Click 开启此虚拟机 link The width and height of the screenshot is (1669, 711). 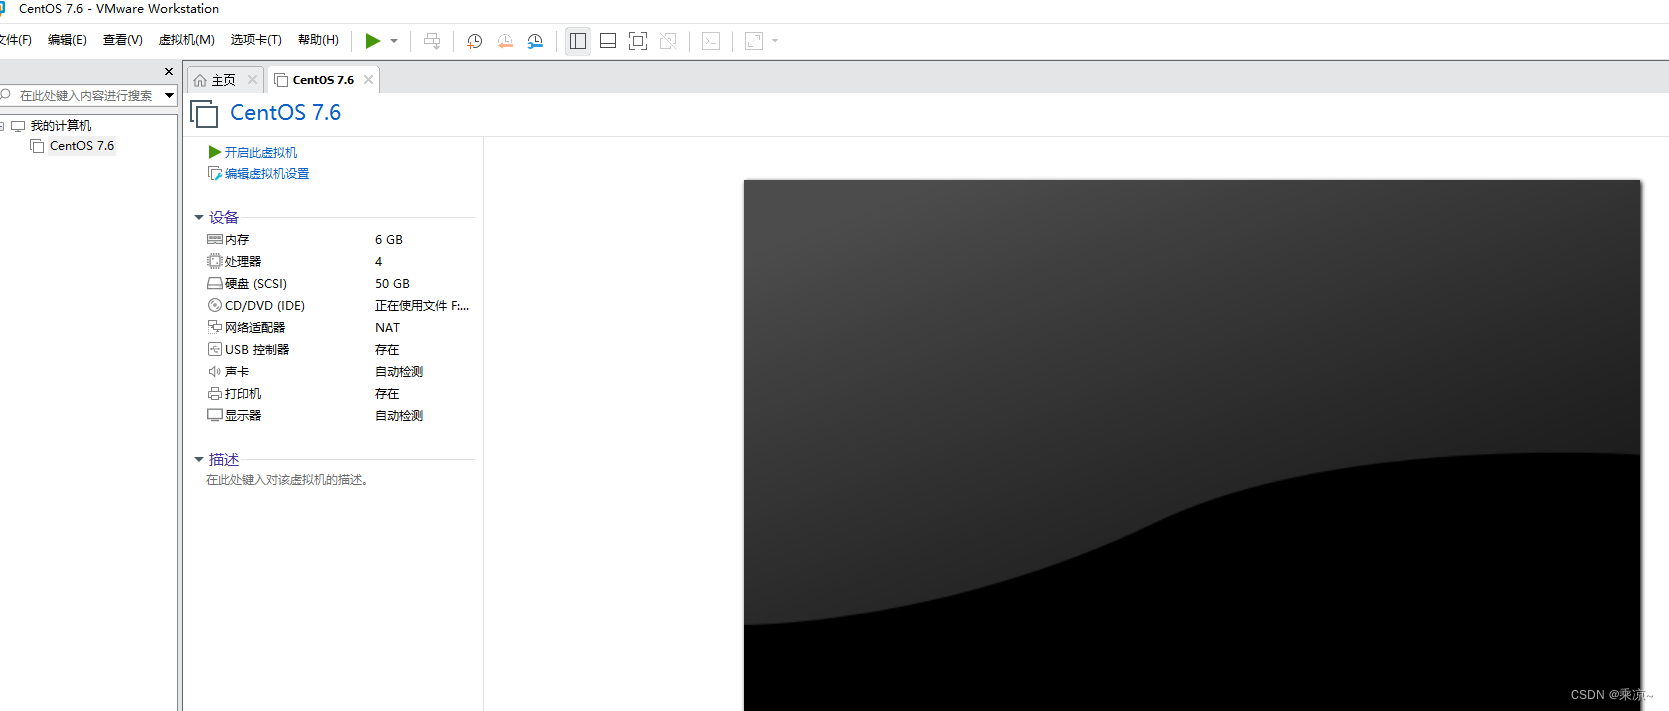point(261,153)
